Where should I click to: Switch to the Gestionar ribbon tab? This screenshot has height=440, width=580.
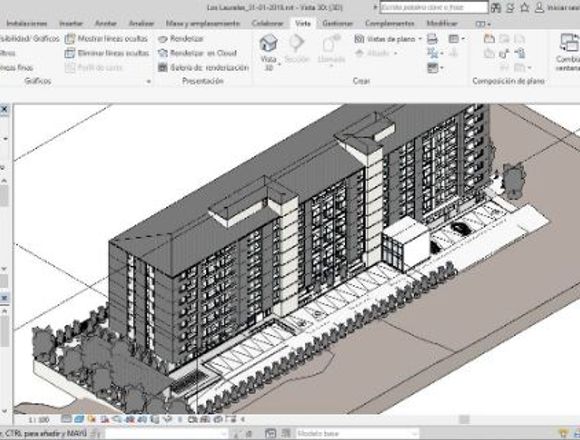coord(337,24)
